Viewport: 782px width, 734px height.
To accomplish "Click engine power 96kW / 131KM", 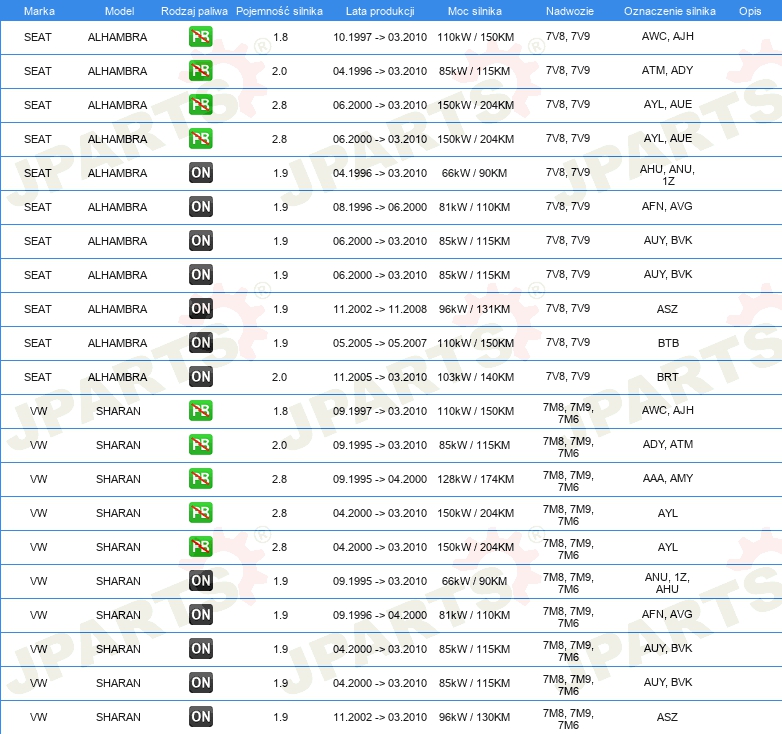I will [474, 309].
